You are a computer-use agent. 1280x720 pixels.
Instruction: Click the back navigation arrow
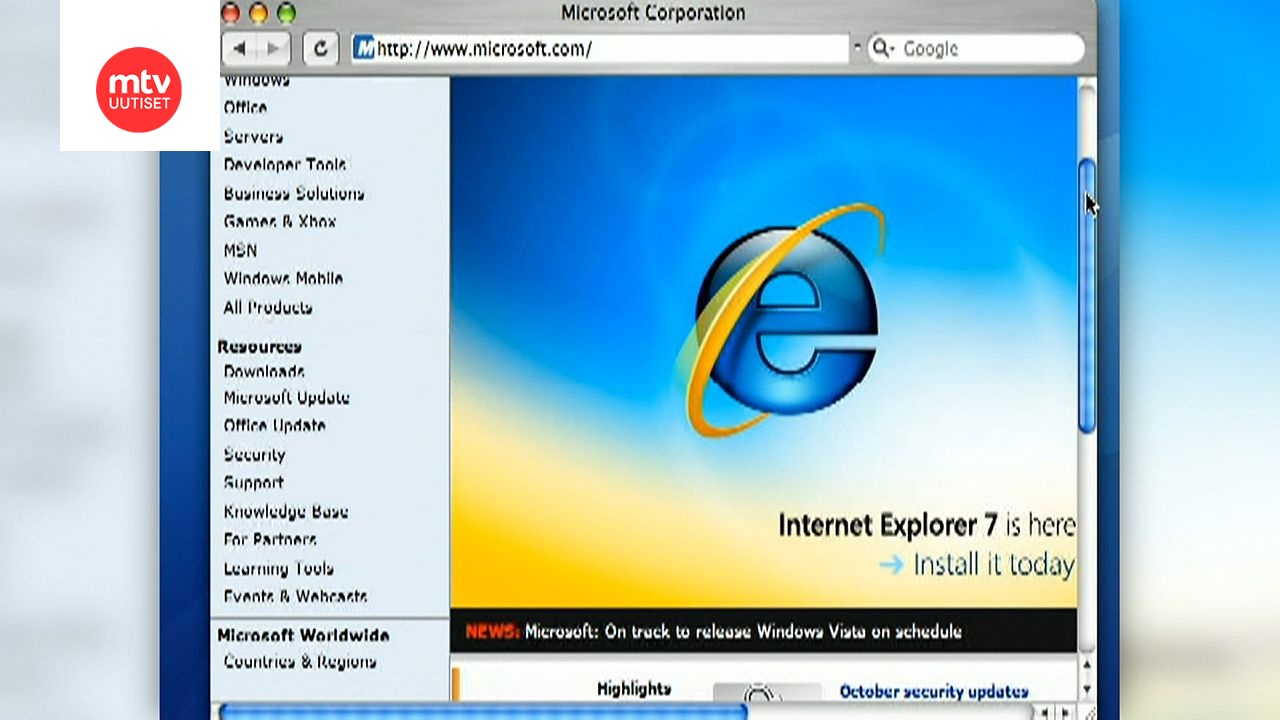pyautogui.click(x=238, y=47)
